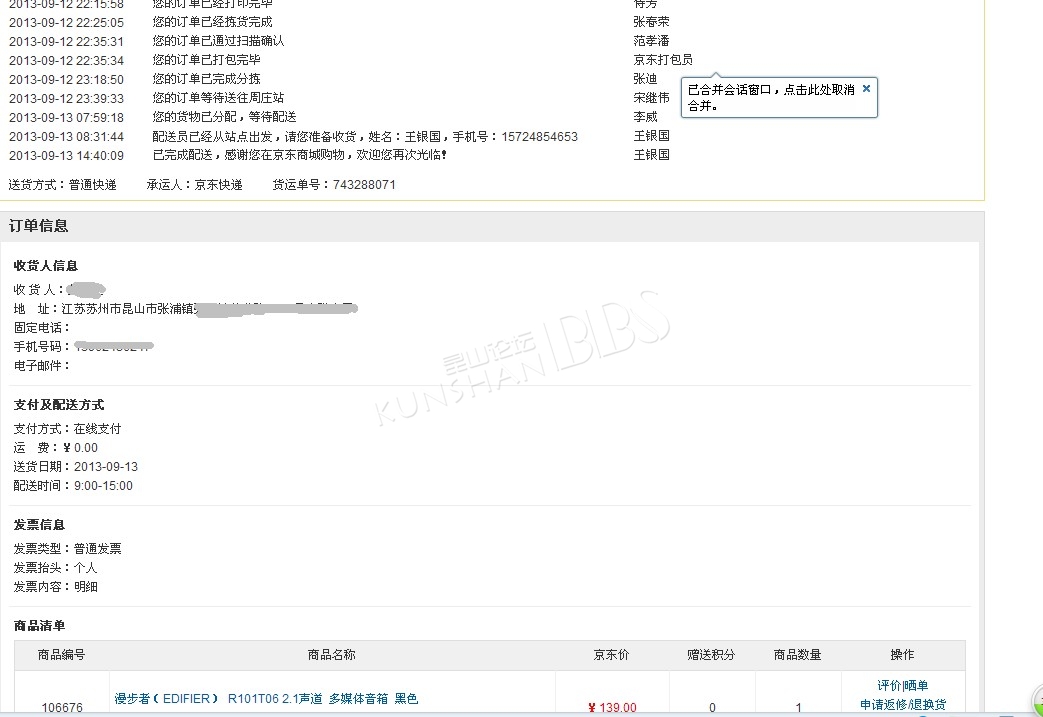Select timestamp 2013-09-12 22:35:31
The width and height of the screenshot is (1043, 717).
click(x=67, y=41)
